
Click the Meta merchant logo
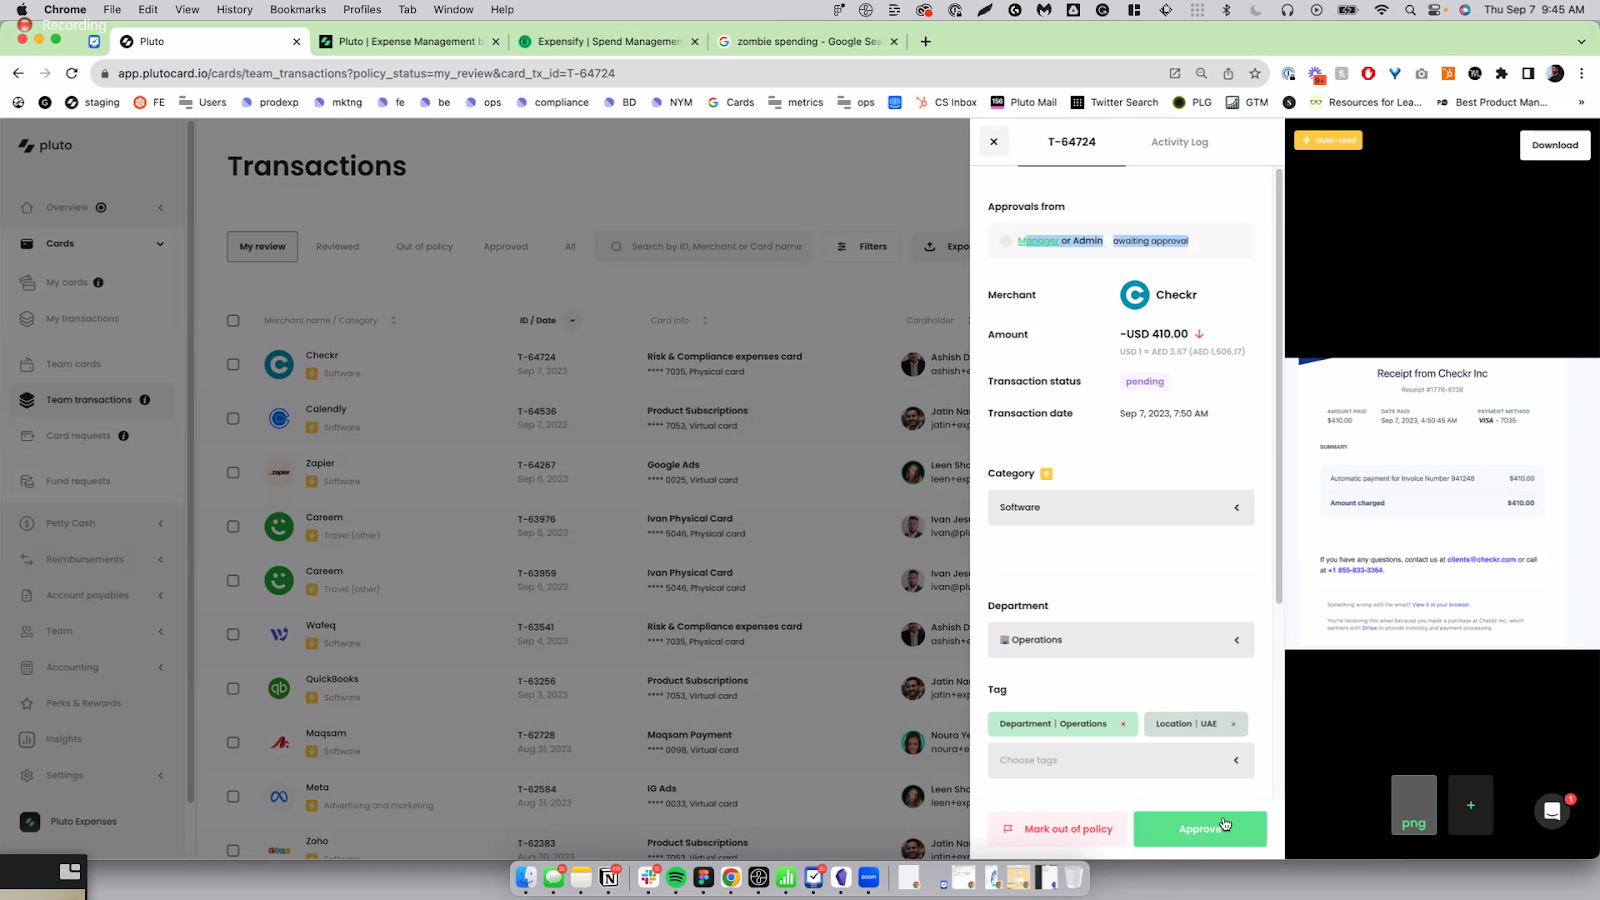click(279, 796)
